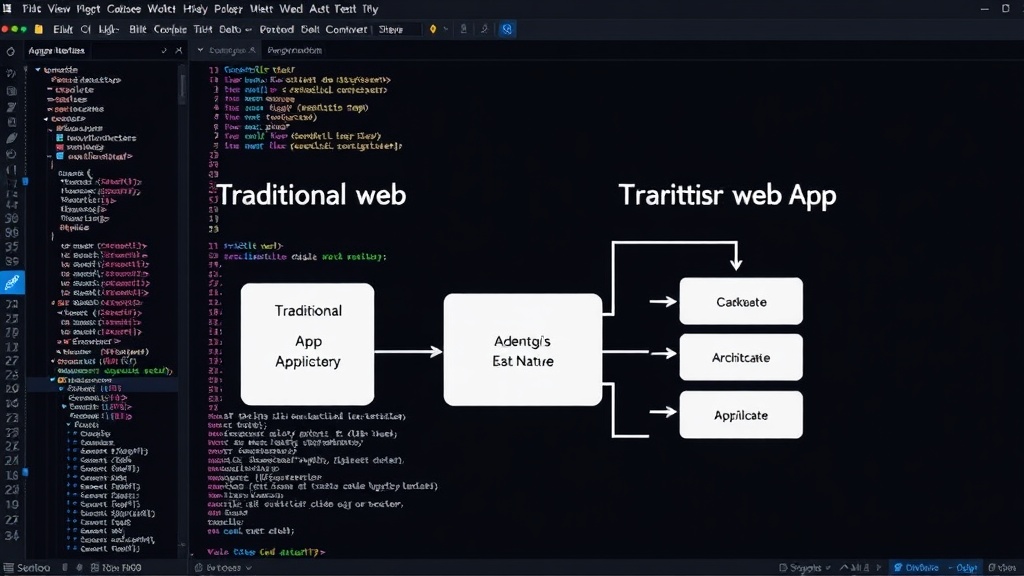This screenshot has height=576, width=1024.
Task: Open the Coltace menu in the menu bar
Action: tap(123, 9)
